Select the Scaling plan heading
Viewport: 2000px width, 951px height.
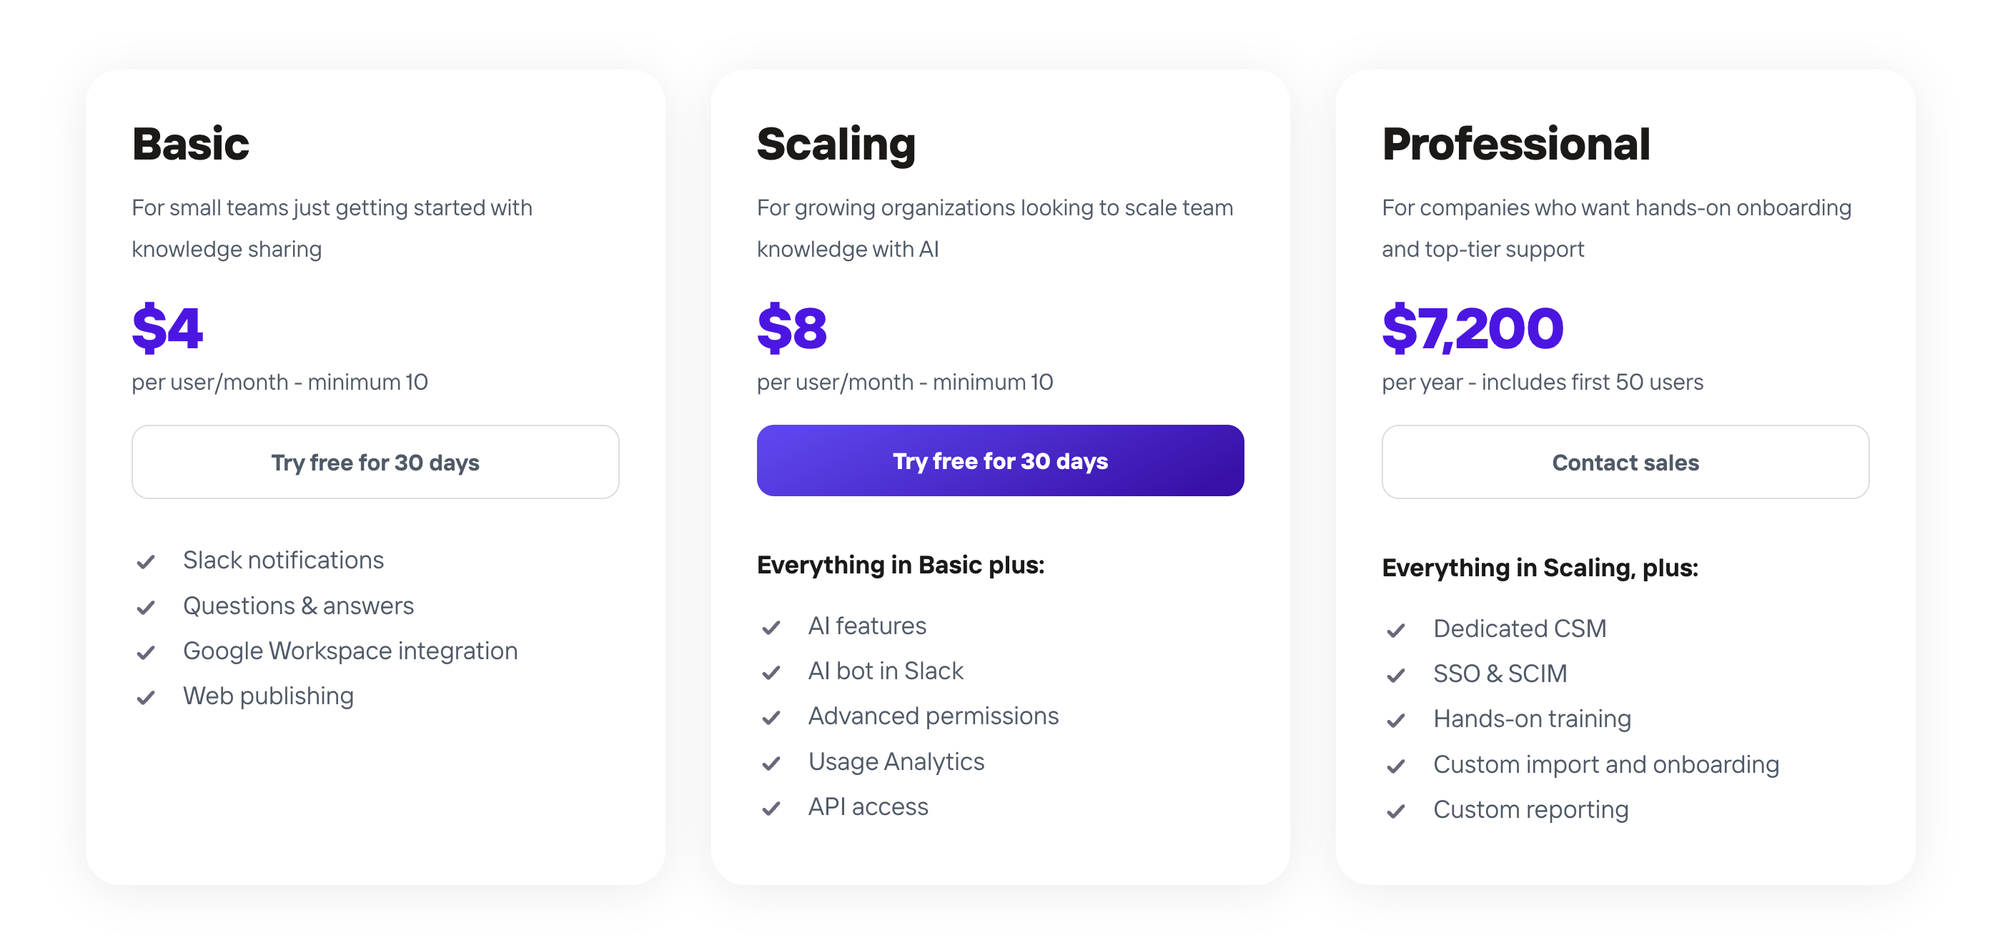(836, 144)
